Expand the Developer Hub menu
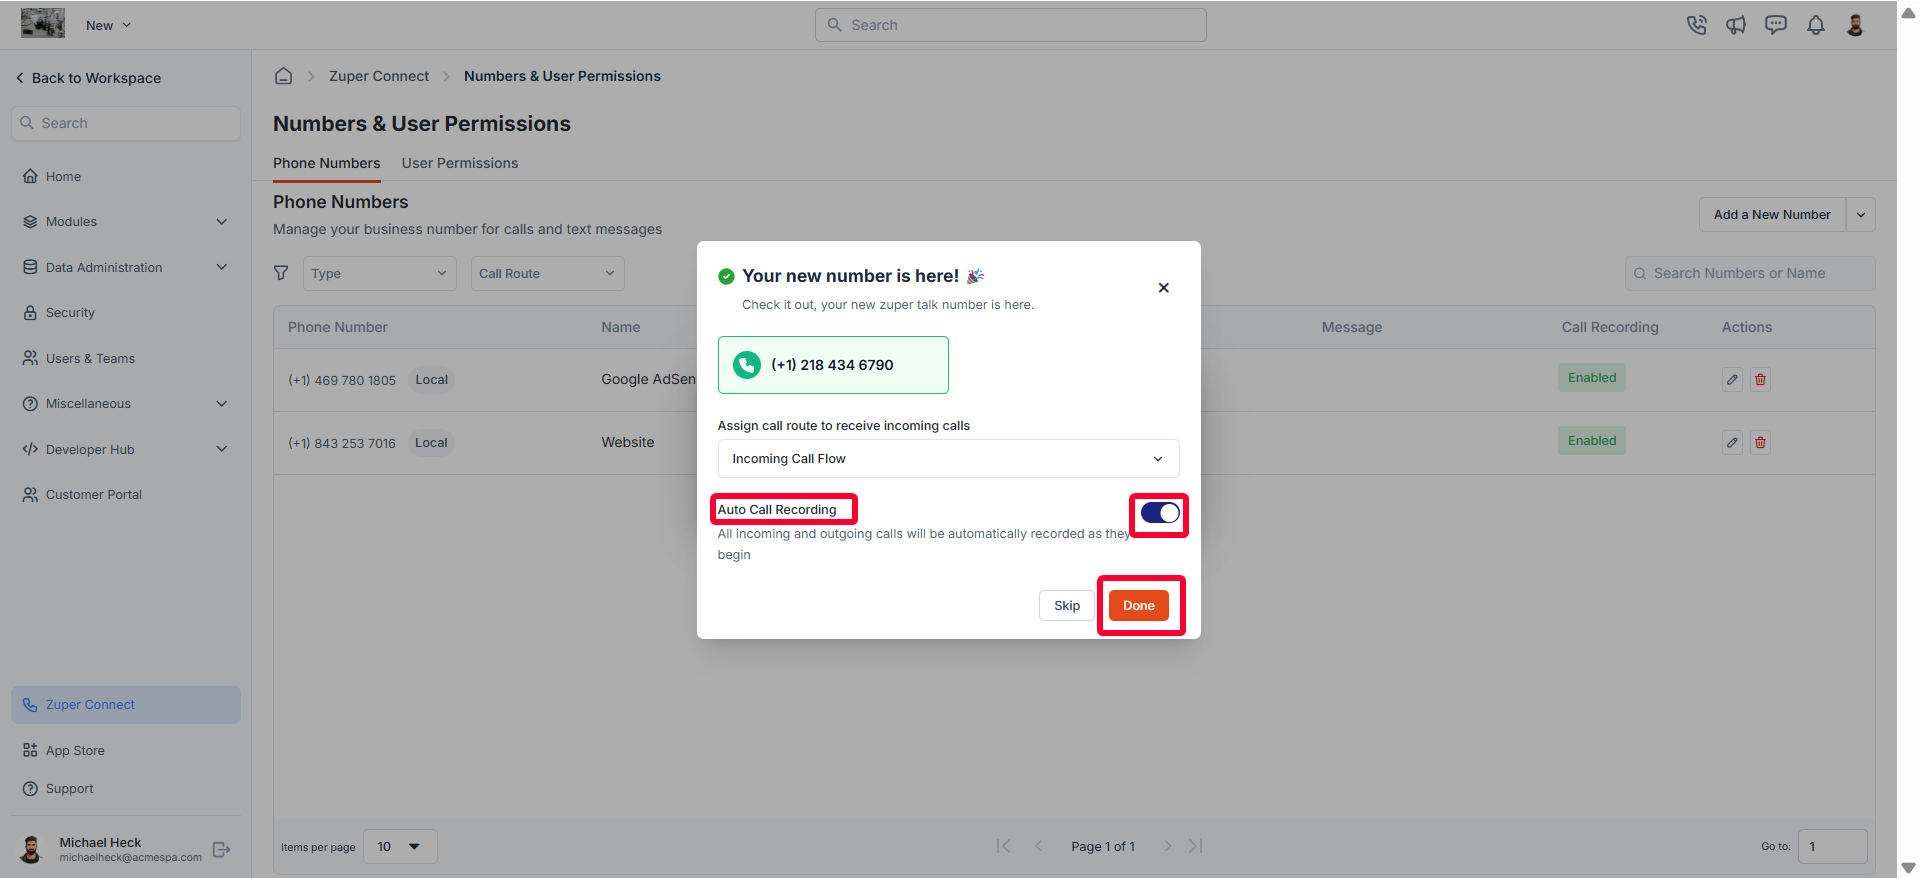Screen dimensions: 1920x878 pos(126,449)
